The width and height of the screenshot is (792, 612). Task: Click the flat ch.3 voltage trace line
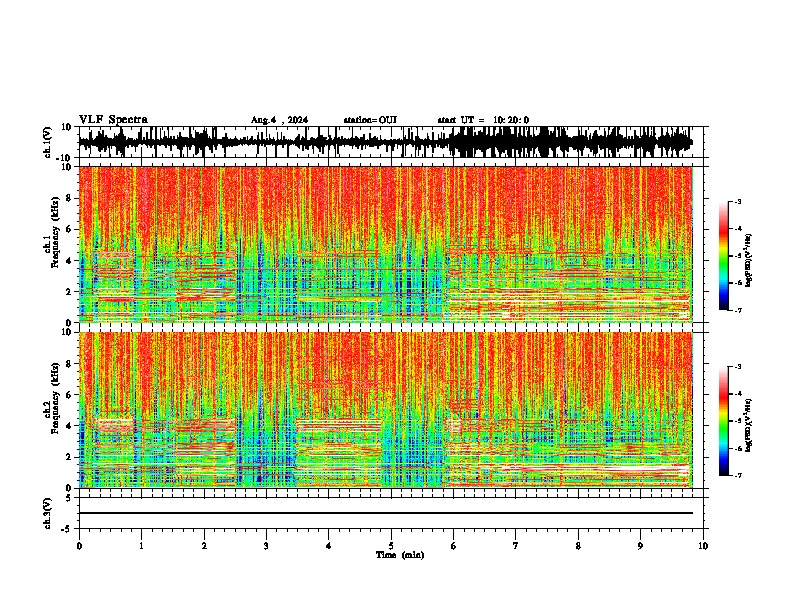coord(385,513)
